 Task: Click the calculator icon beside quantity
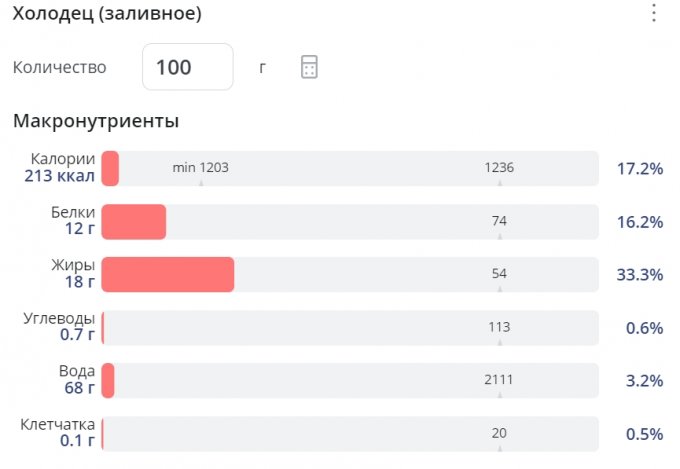pos(310,67)
